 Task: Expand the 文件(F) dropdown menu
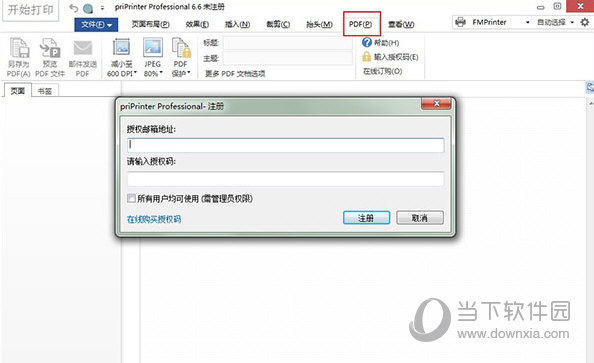coord(96,25)
